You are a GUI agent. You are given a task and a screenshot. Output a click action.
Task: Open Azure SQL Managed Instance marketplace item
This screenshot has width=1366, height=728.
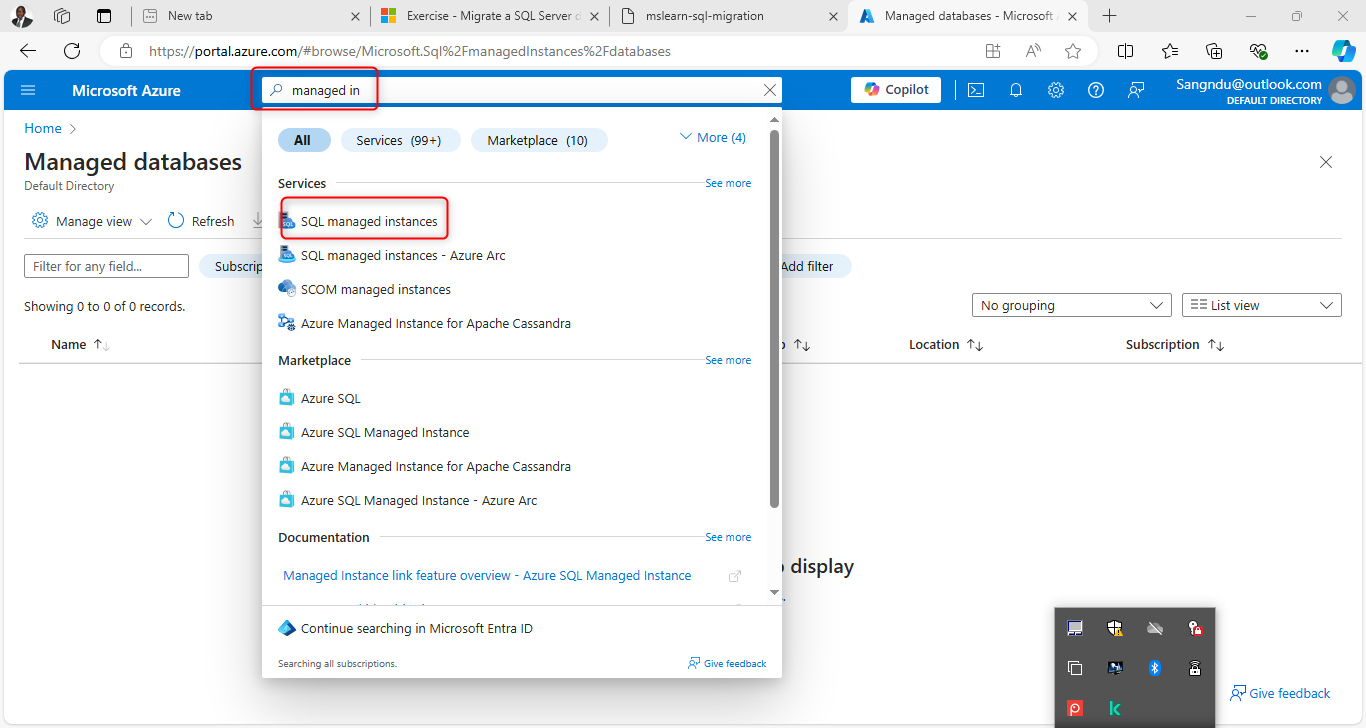click(x=385, y=432)
